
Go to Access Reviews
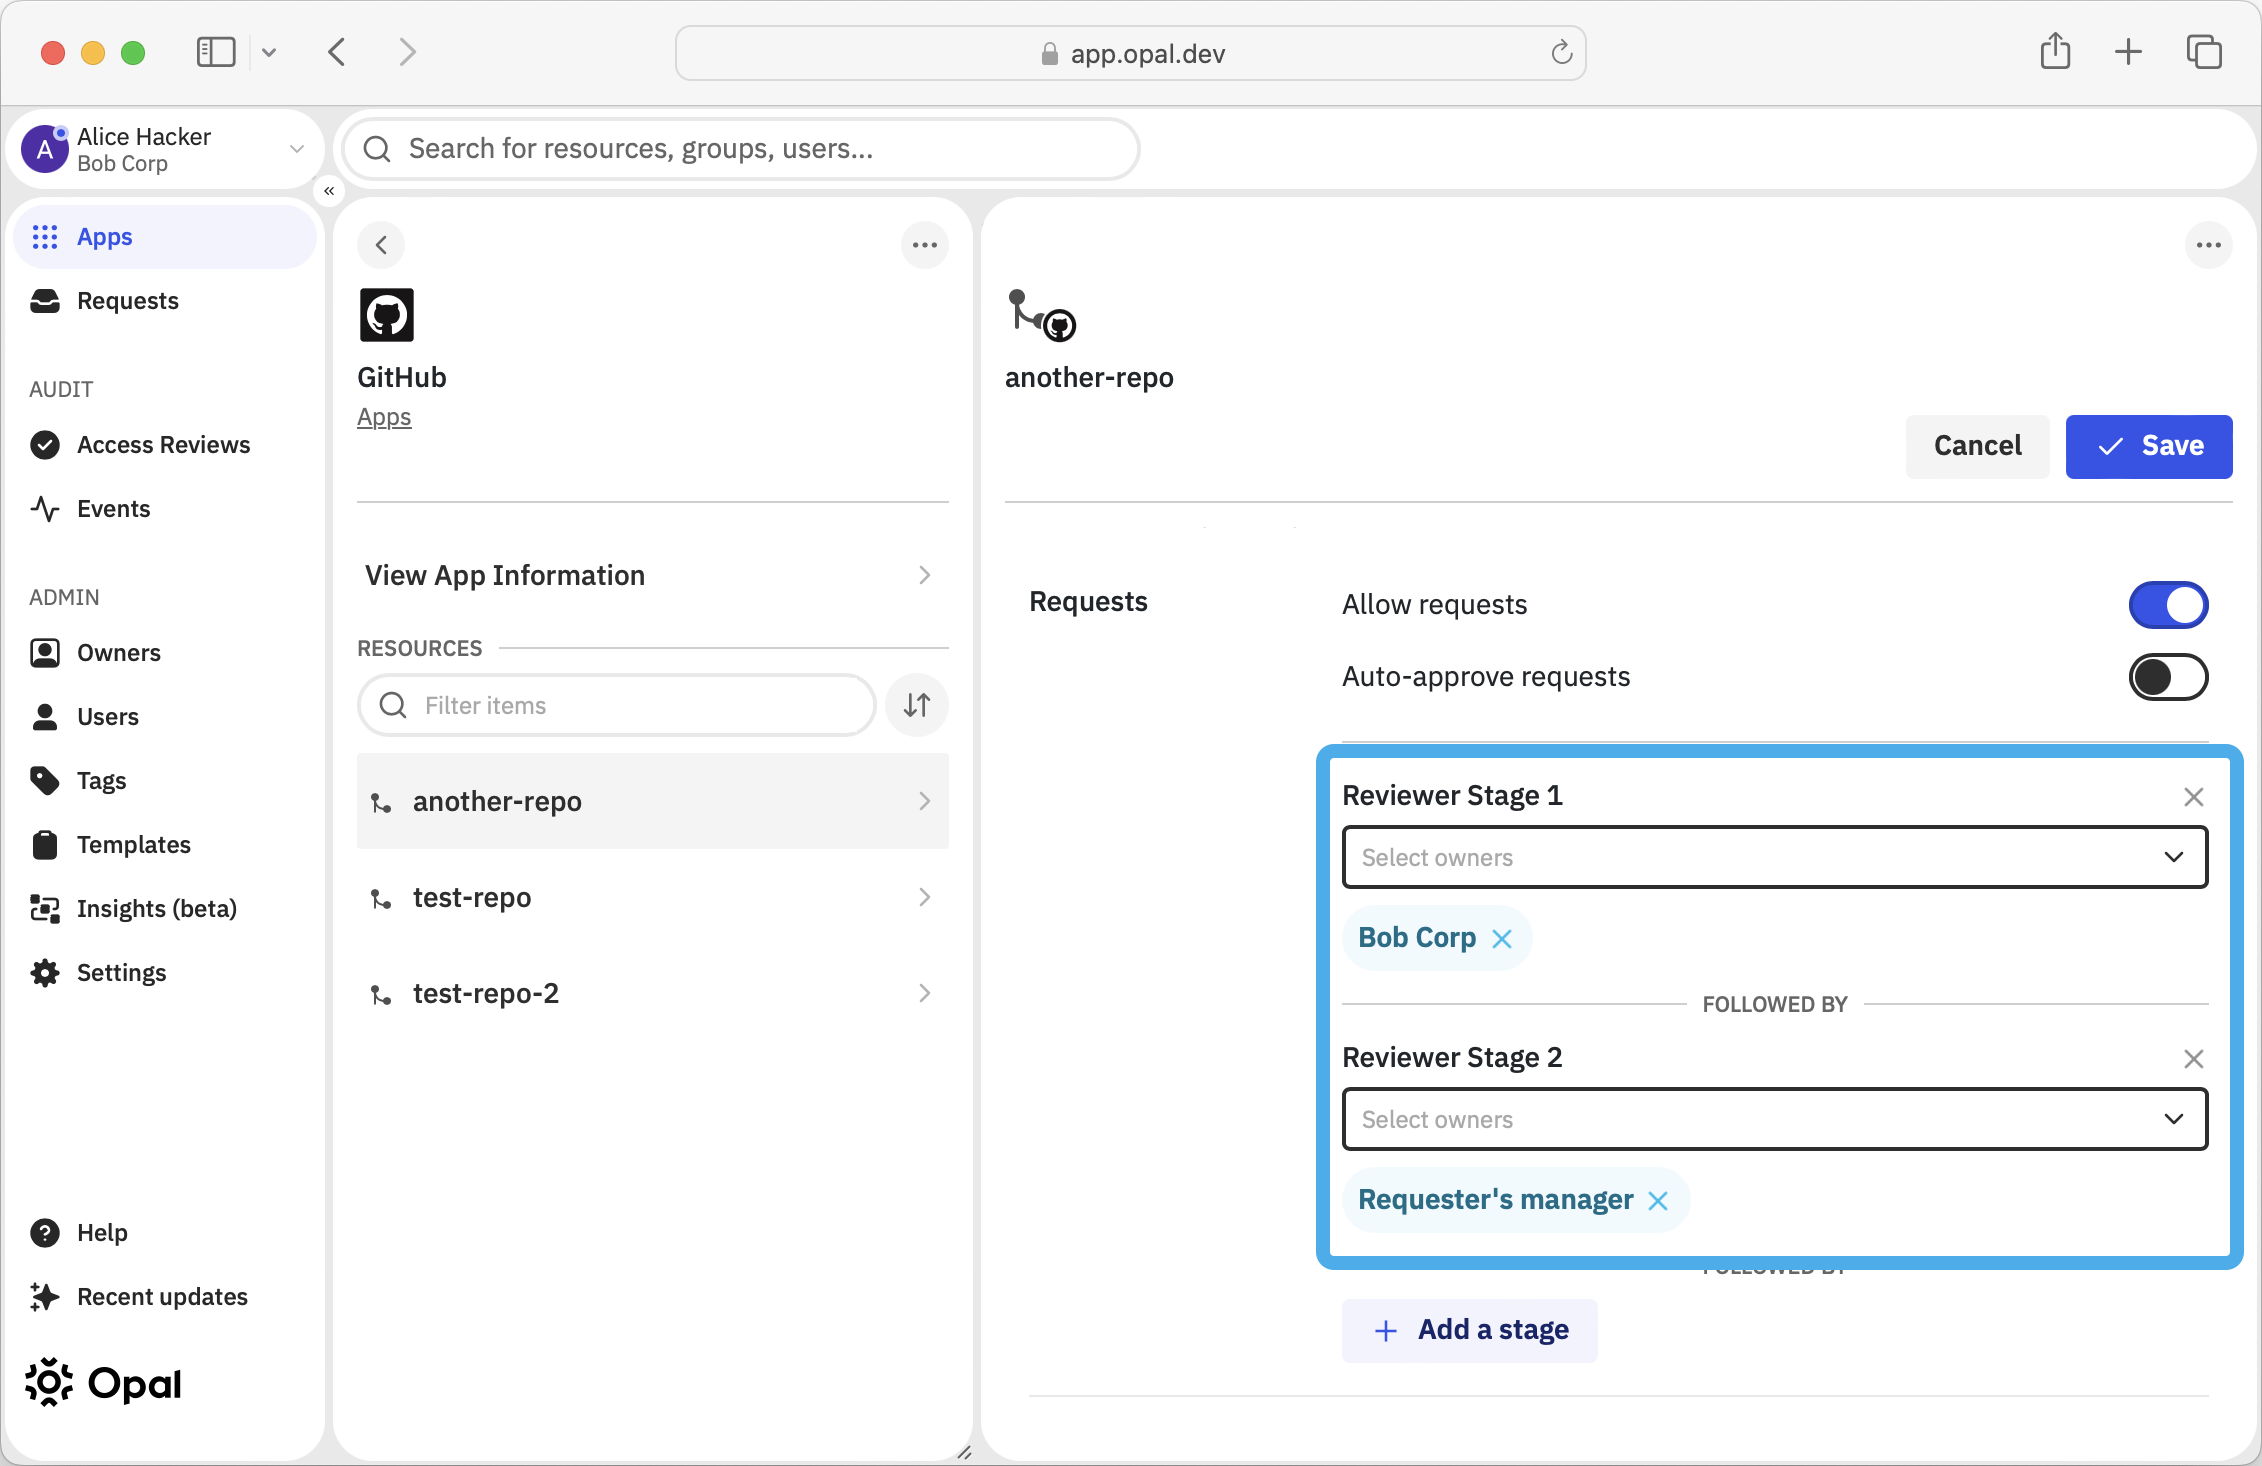(163, 445)
